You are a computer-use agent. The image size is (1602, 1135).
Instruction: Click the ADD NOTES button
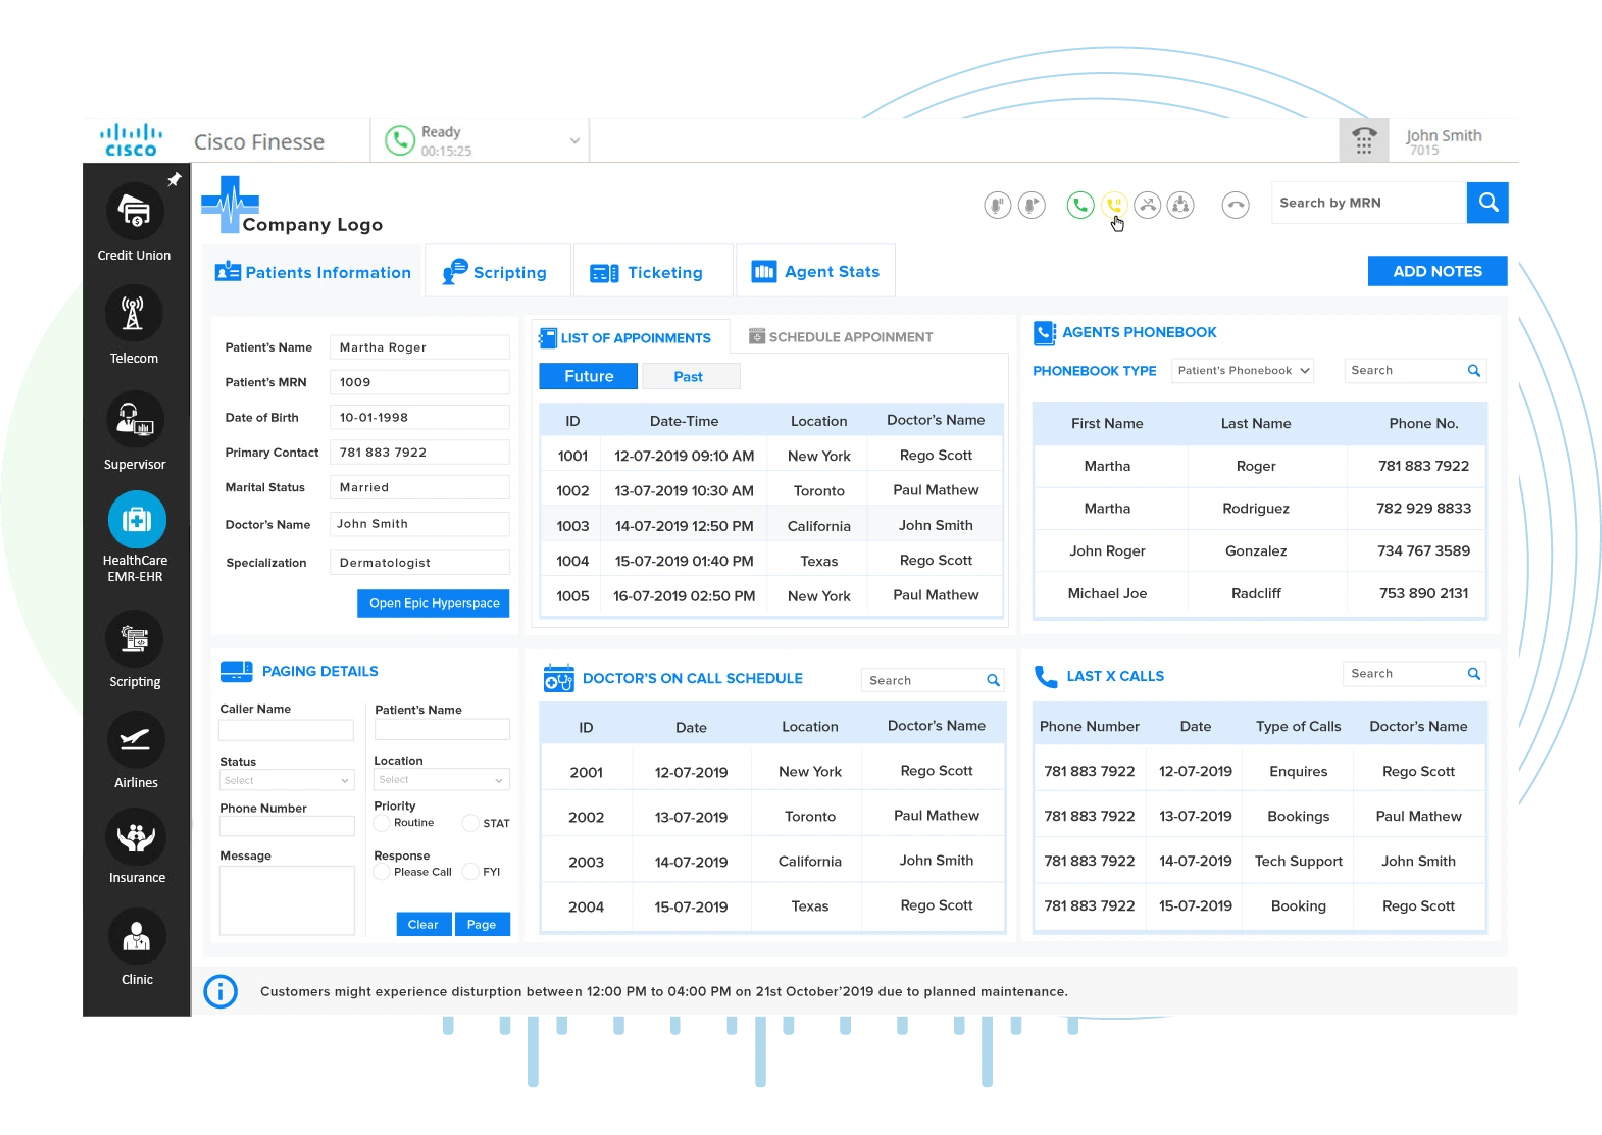click(x=1437, y=271)
